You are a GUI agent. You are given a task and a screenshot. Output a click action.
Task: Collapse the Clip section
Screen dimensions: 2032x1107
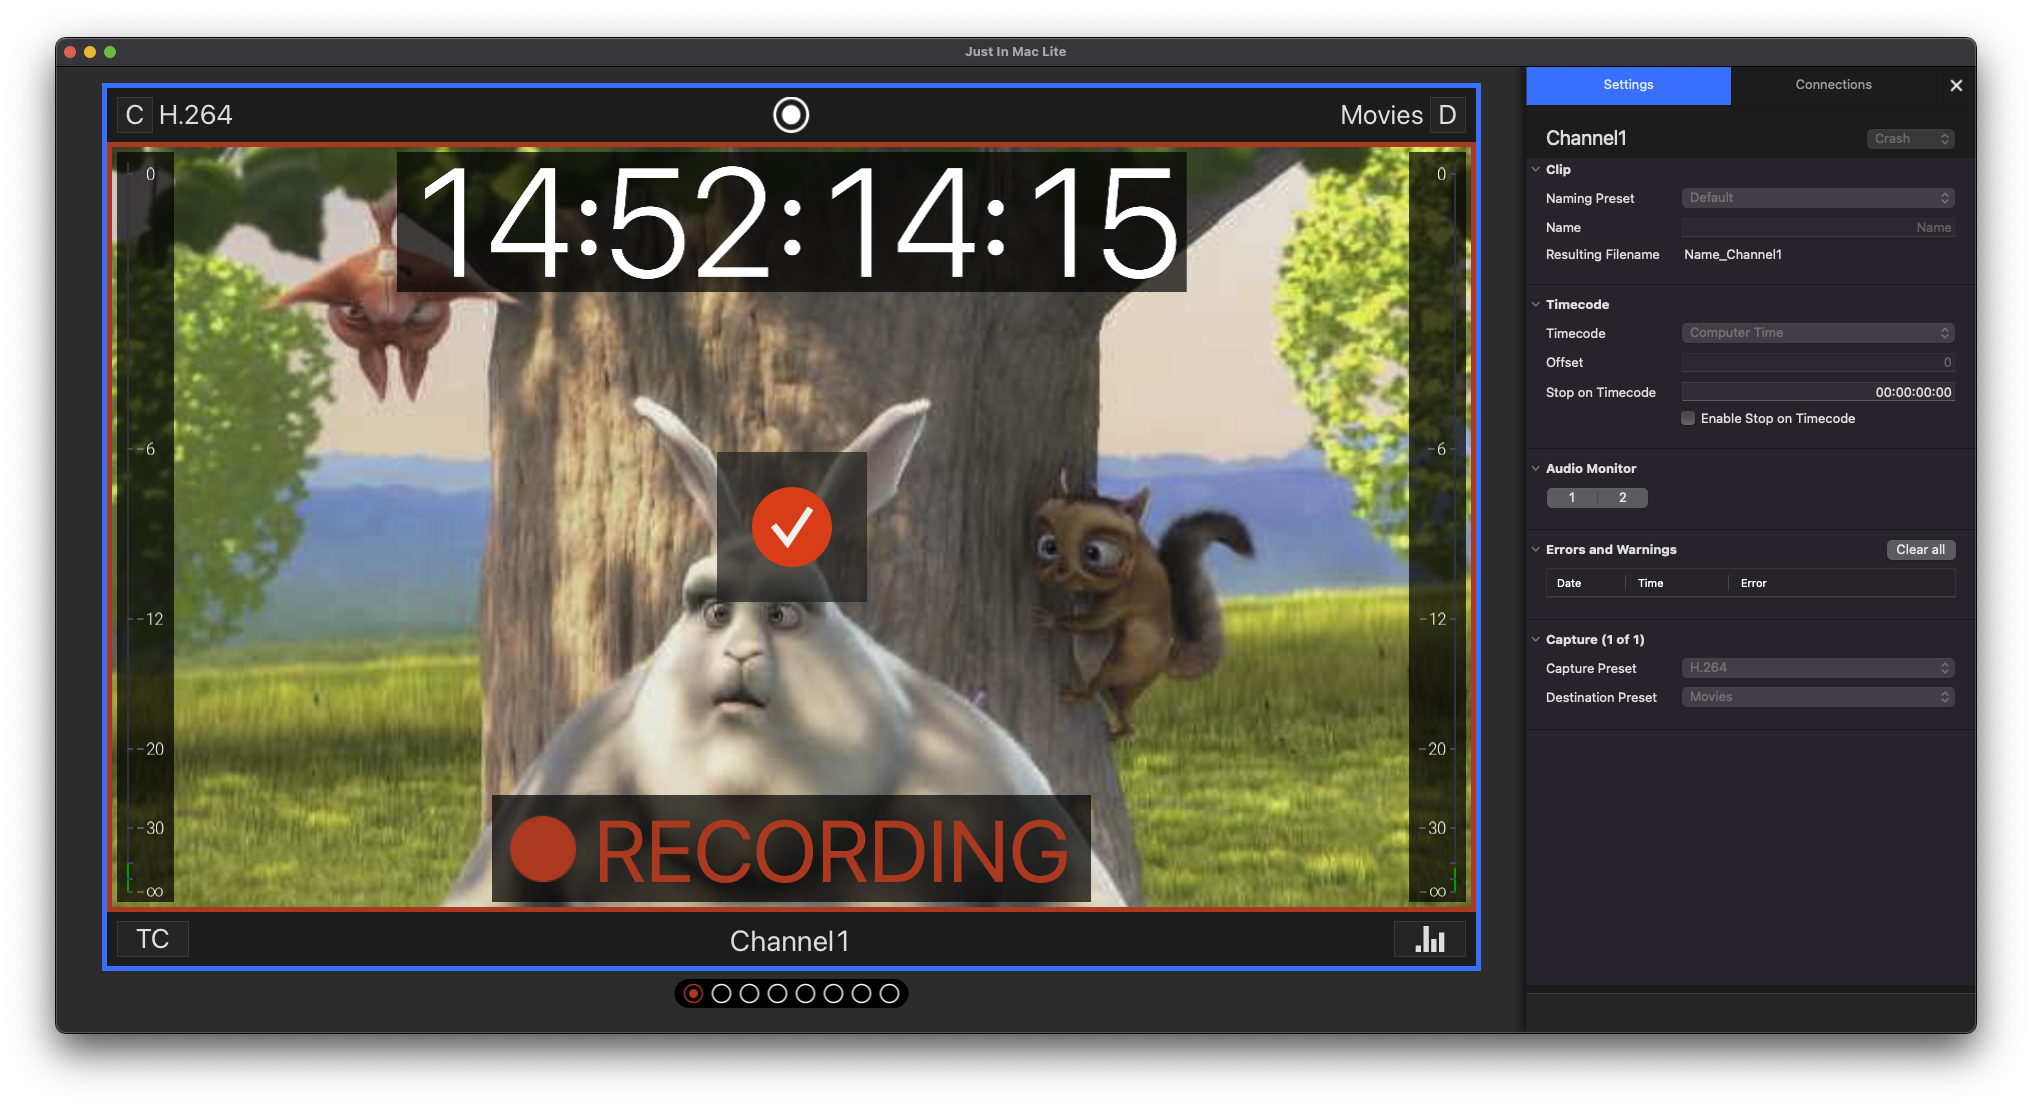click(x=1536, y=169)
